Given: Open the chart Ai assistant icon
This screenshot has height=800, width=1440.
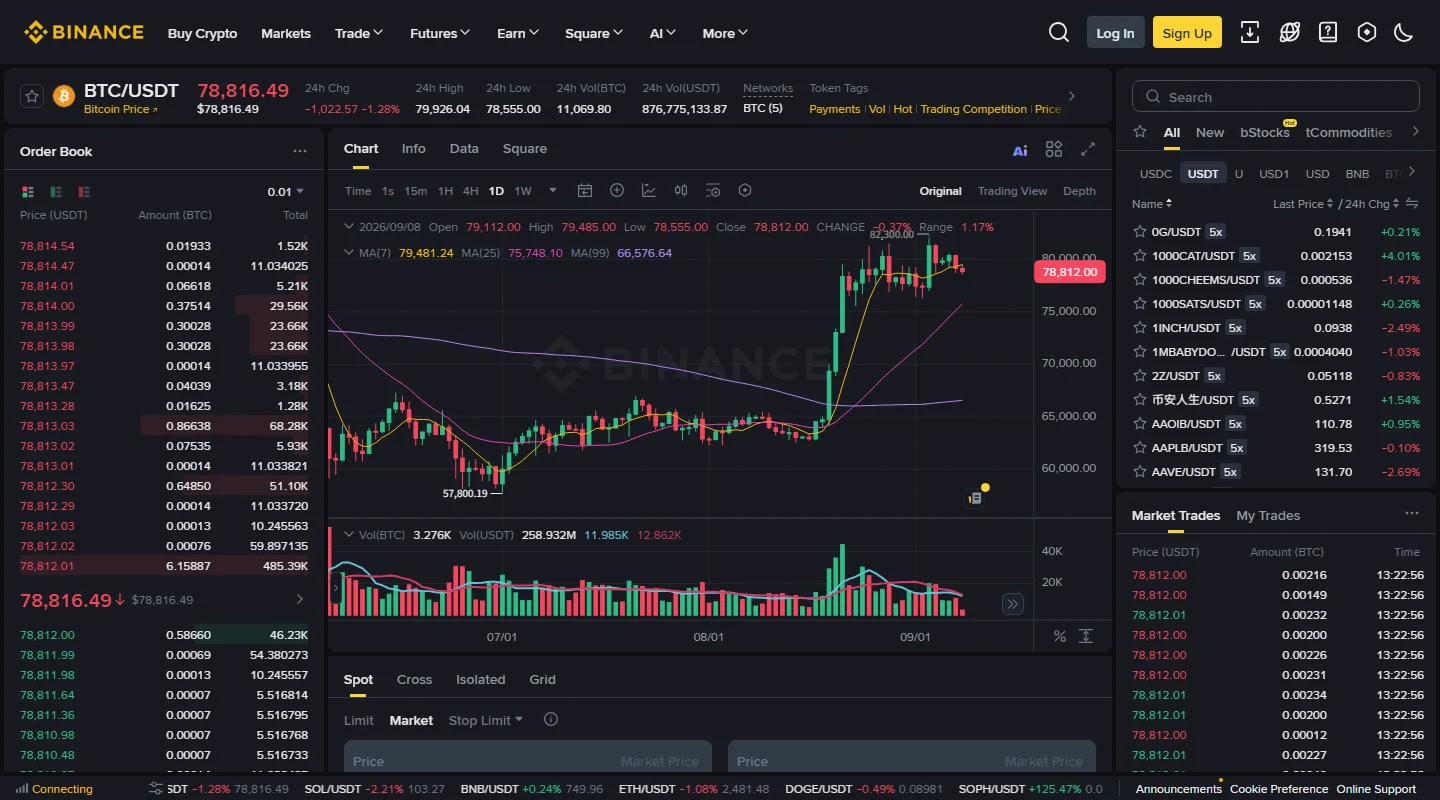Looking at the screenshot, I should coord(1020,150).
